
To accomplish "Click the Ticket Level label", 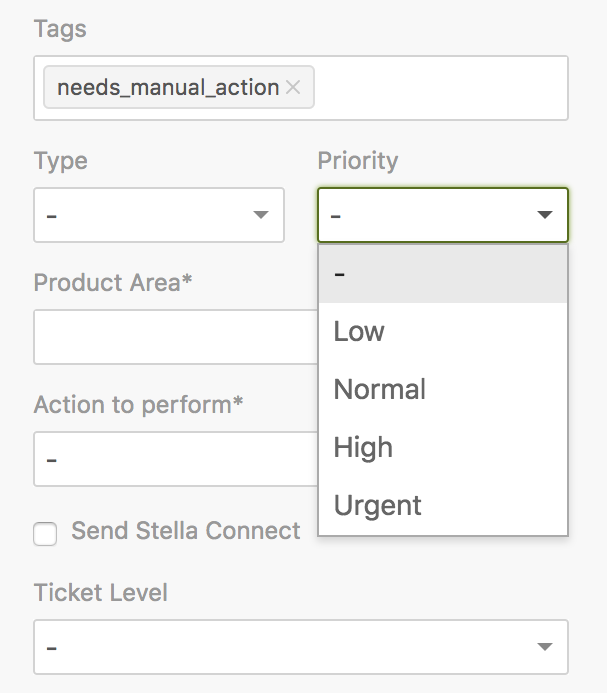I will pyautogui.click(x=101, y=593).
